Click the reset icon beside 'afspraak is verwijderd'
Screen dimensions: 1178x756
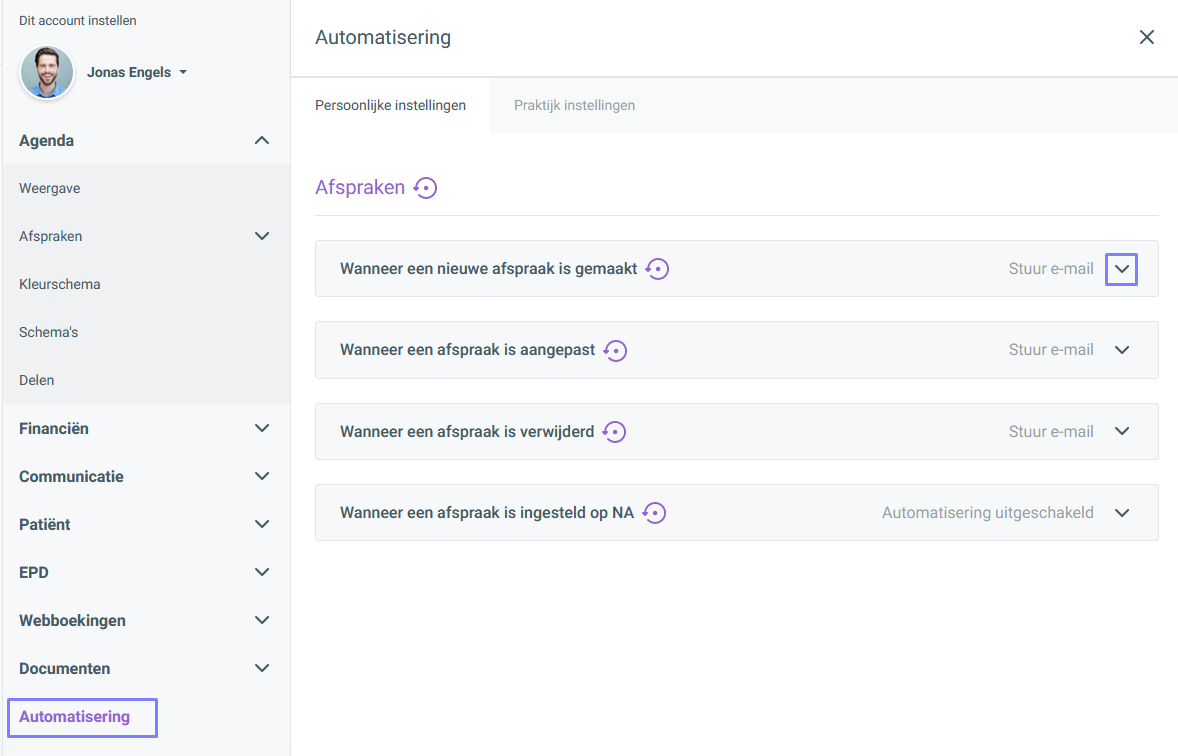pos(614,432)
